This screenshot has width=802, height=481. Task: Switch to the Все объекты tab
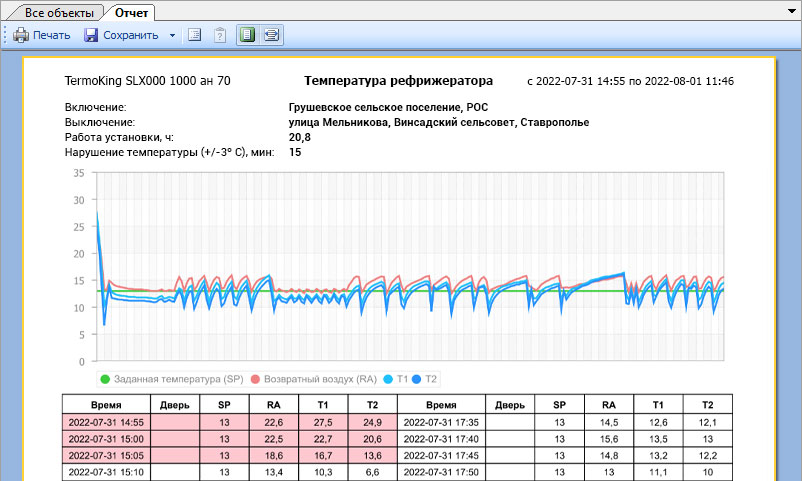pos(59,12)
